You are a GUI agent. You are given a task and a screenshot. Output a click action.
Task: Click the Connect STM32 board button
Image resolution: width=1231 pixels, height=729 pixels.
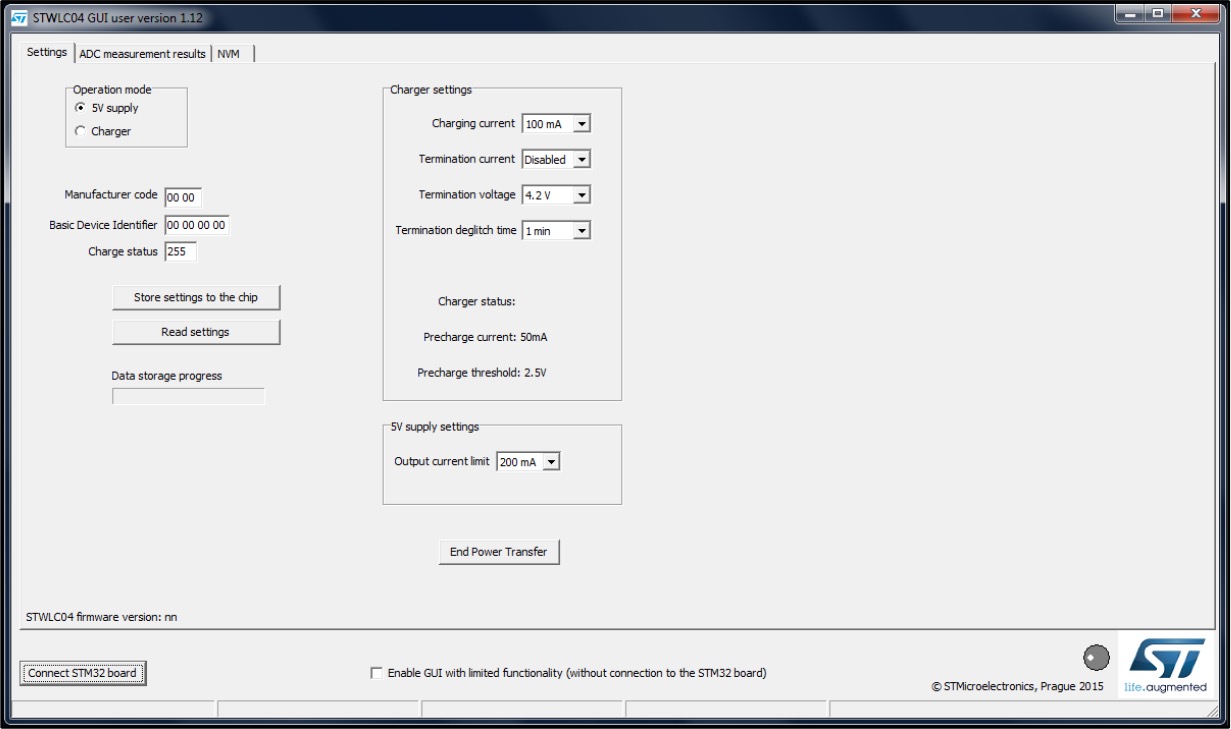click(x=82, y=673)
